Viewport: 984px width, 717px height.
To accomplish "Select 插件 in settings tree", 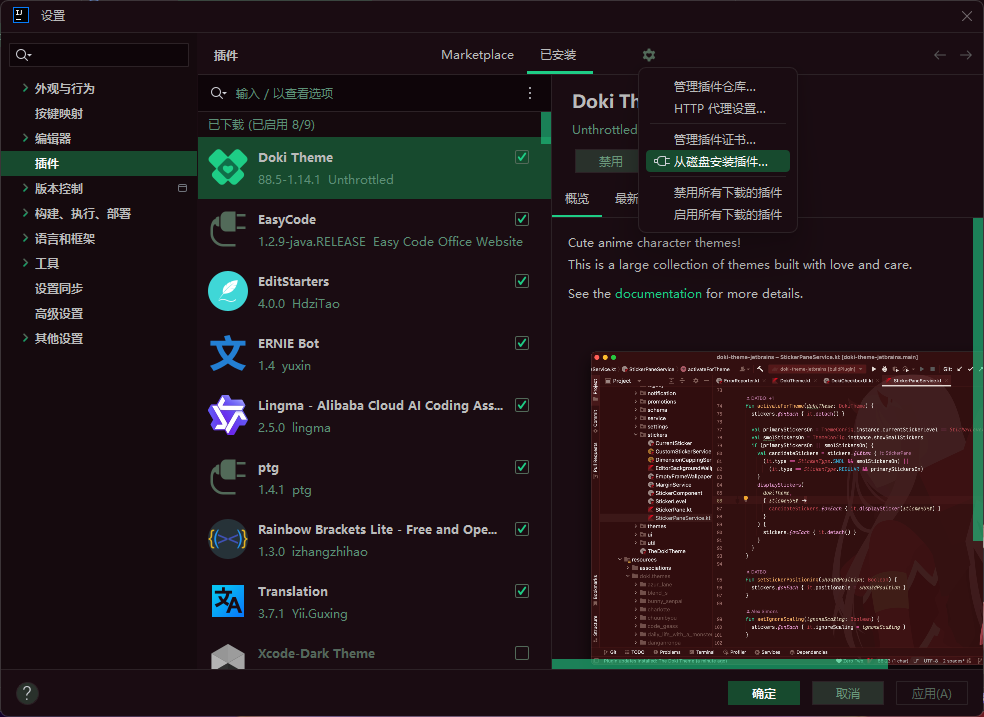I will 99,163.
